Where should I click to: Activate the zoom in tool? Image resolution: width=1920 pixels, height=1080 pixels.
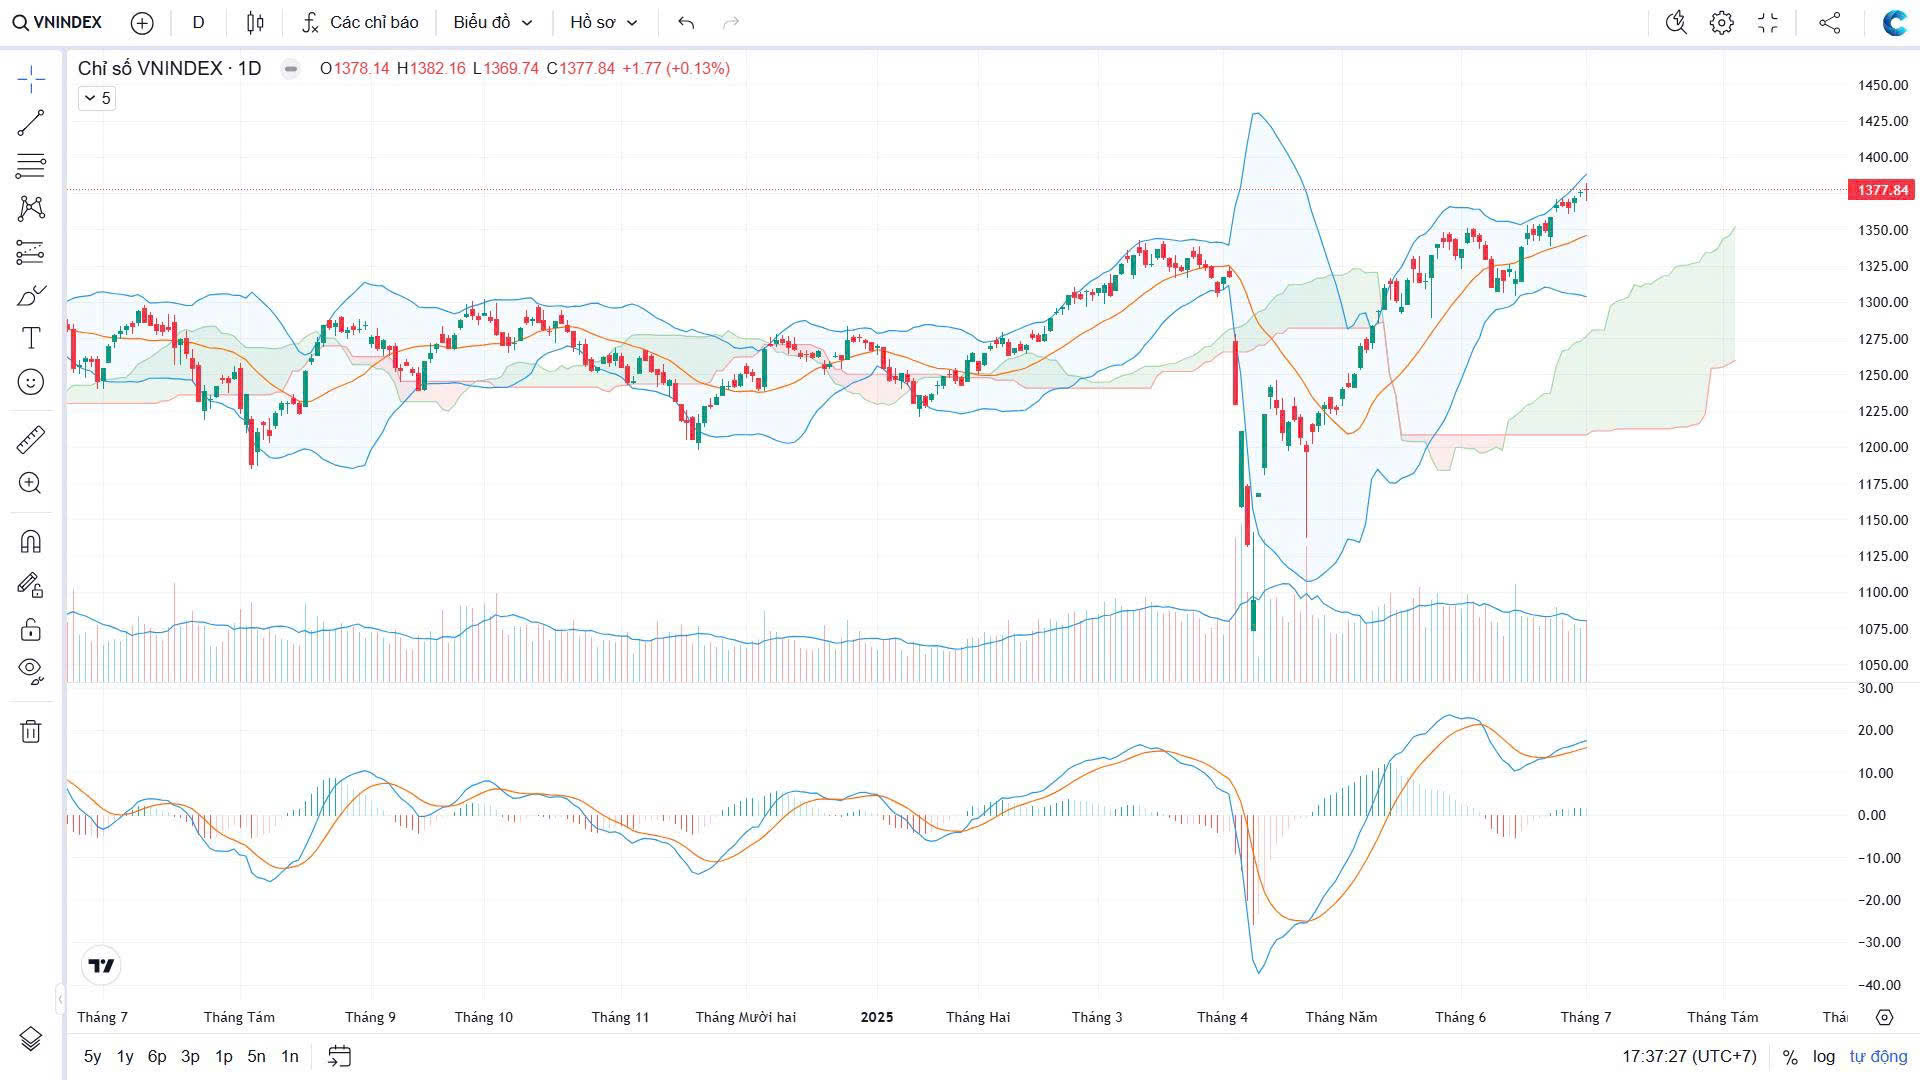click(31, 484)
